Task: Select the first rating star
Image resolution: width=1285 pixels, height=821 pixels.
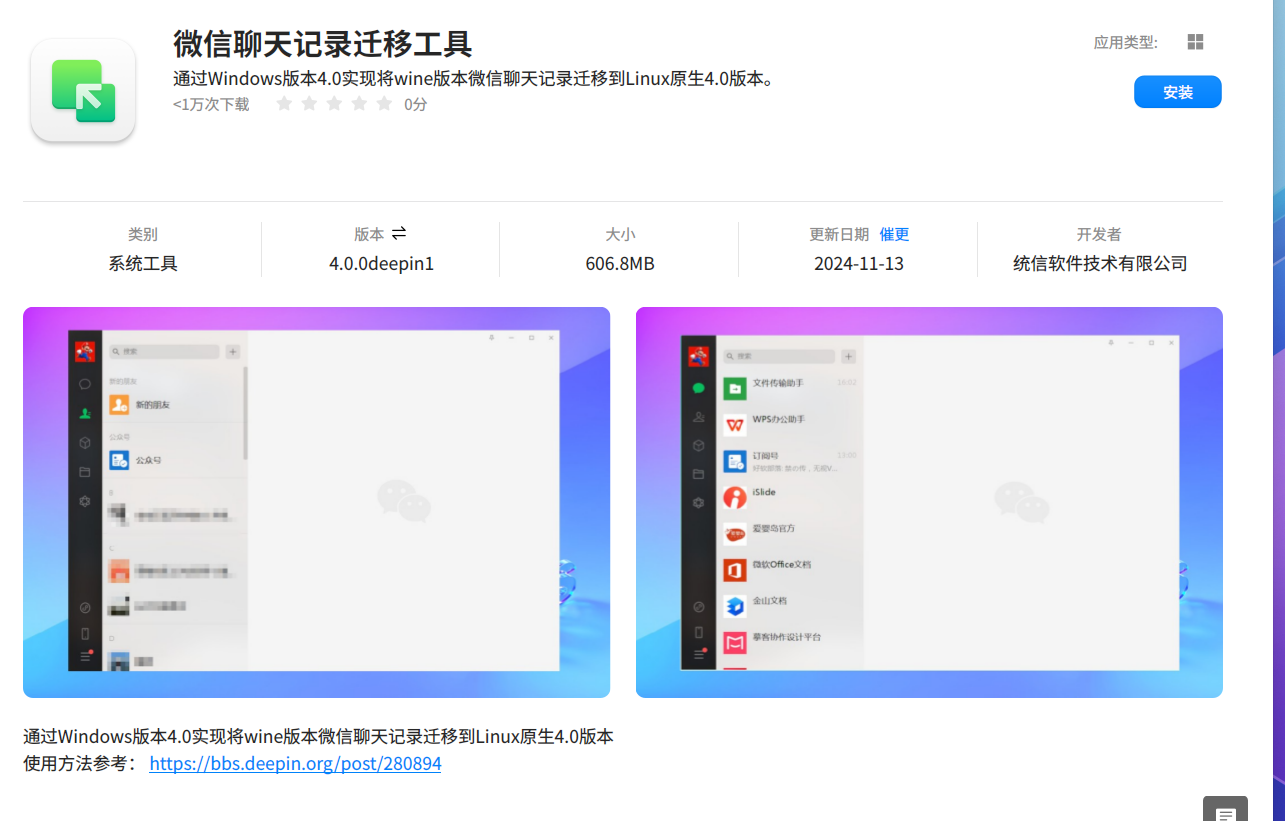Action: pyautogui.click(x=284, y=104)
